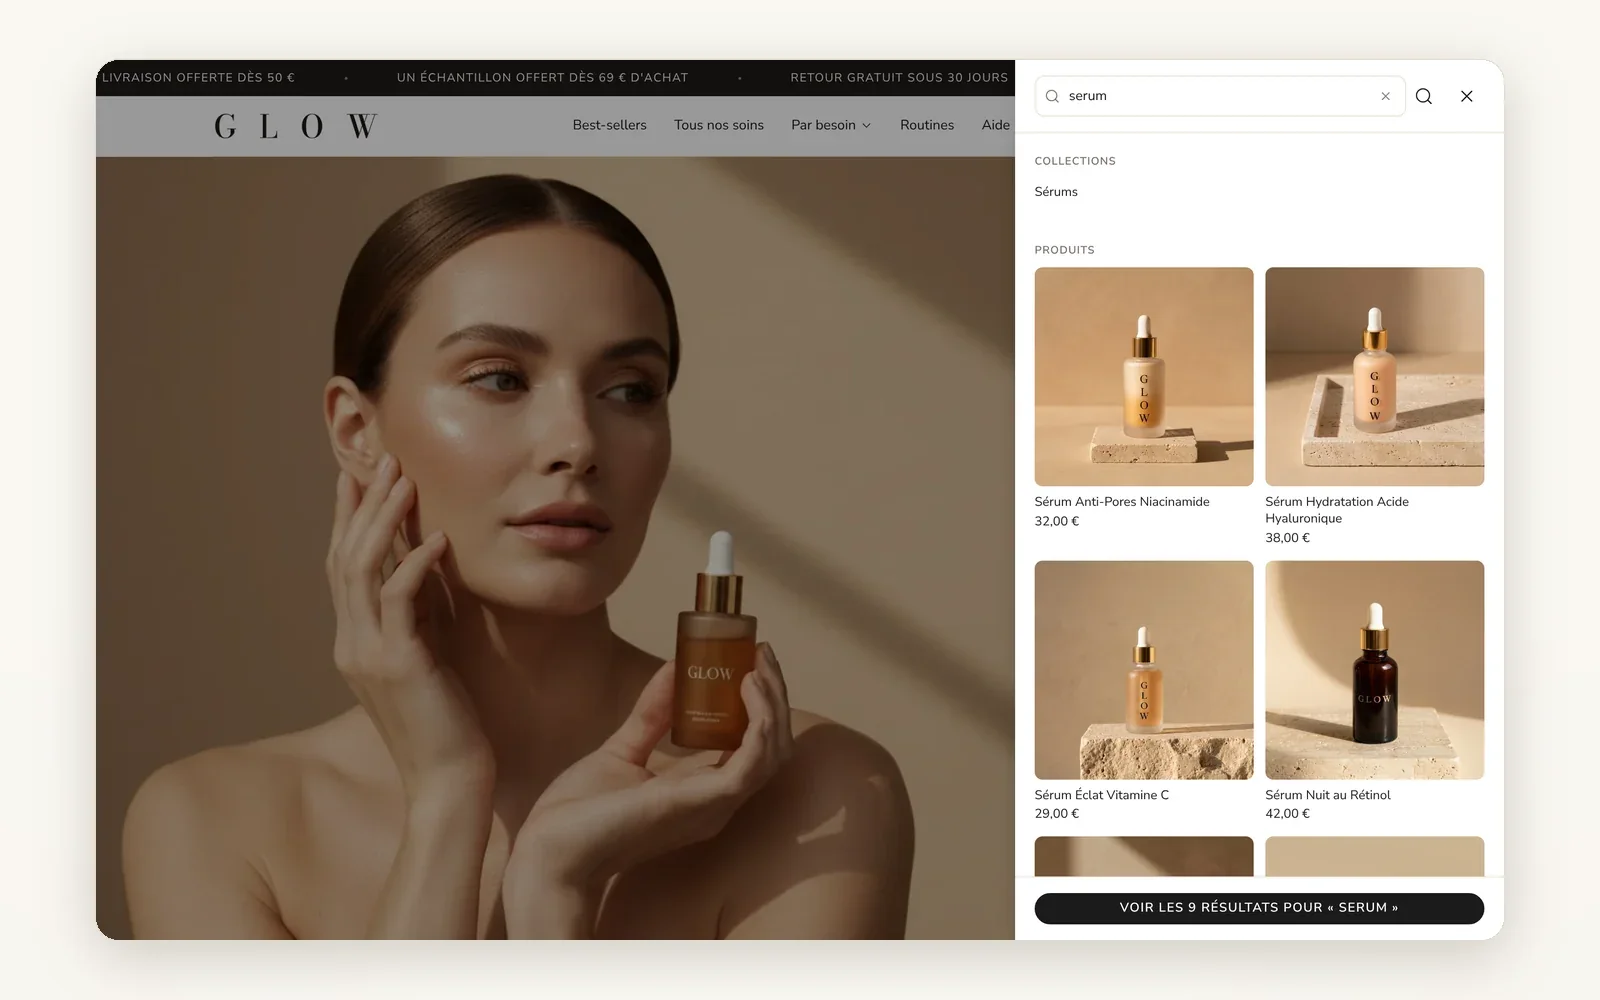
Task: Open the Routines menu item
Action: [x=927, y=125]
